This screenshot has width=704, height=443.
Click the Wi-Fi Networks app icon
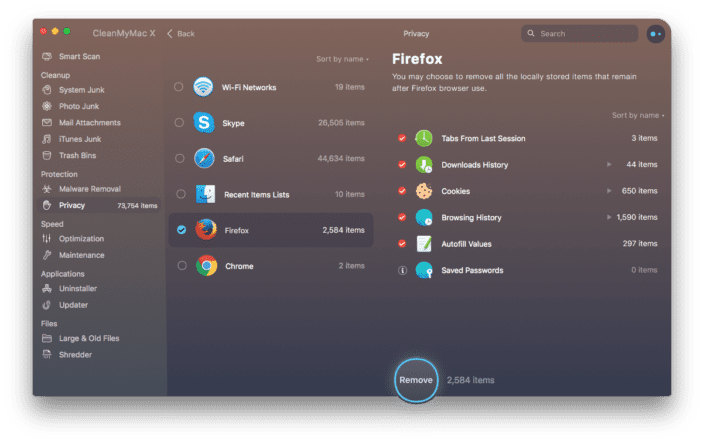pos(203,87)
